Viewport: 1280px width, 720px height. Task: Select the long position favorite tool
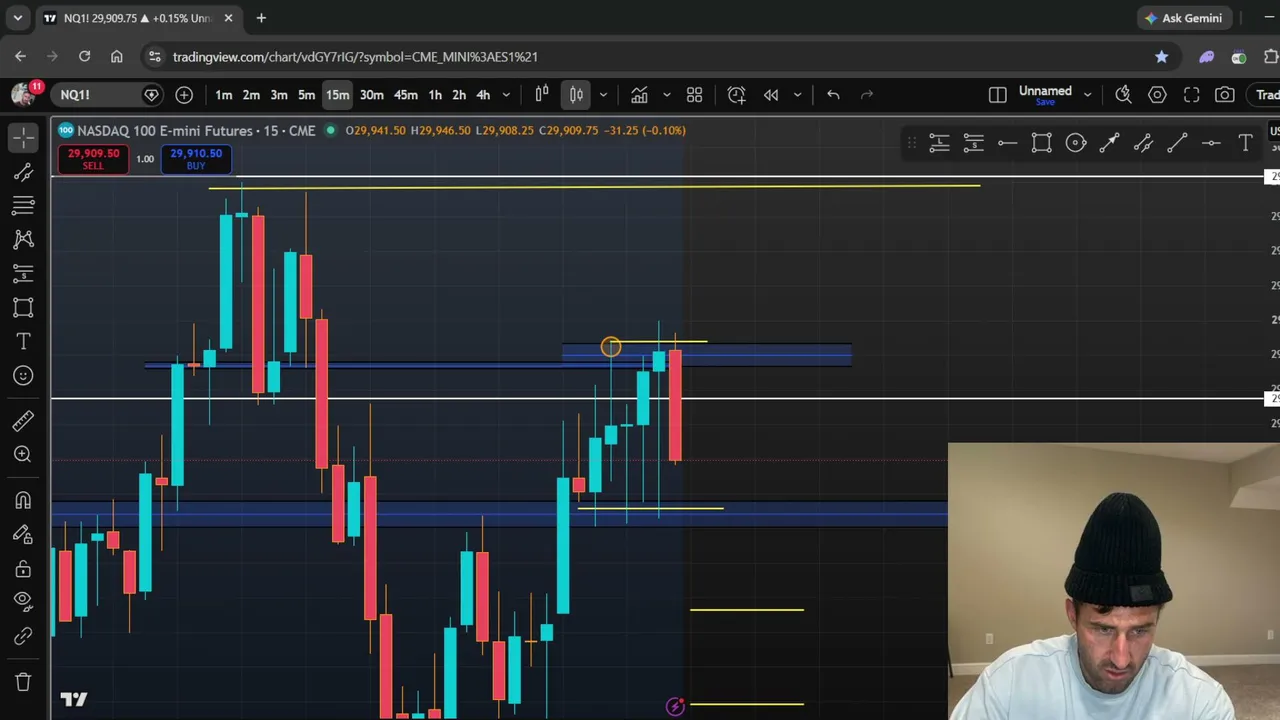point(940,144)
